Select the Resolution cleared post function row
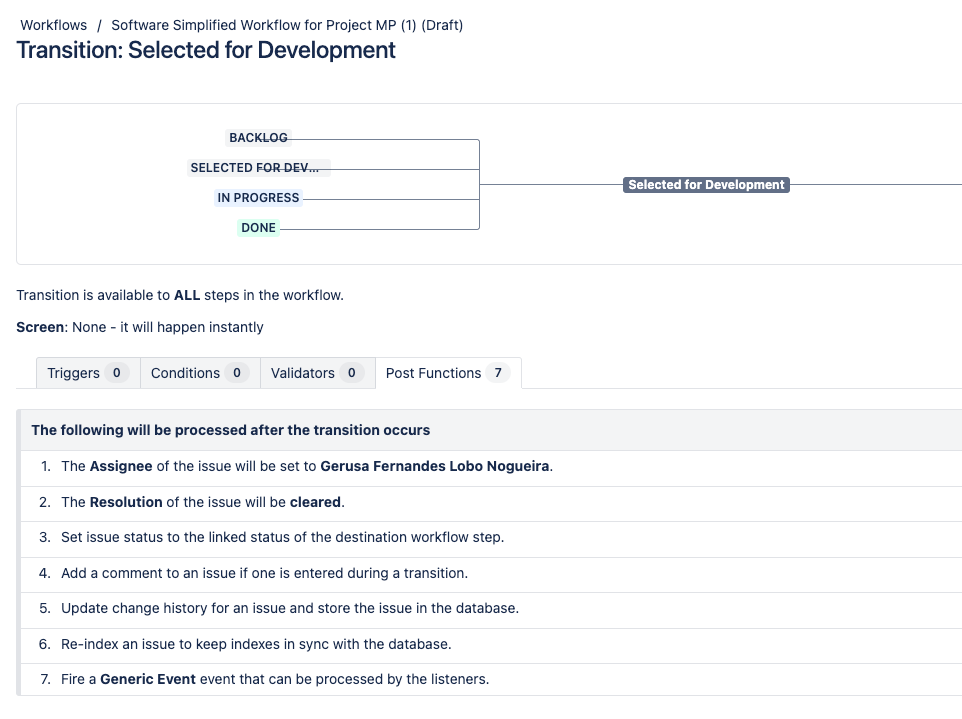962x719 pixels. [x=491, y=502]
